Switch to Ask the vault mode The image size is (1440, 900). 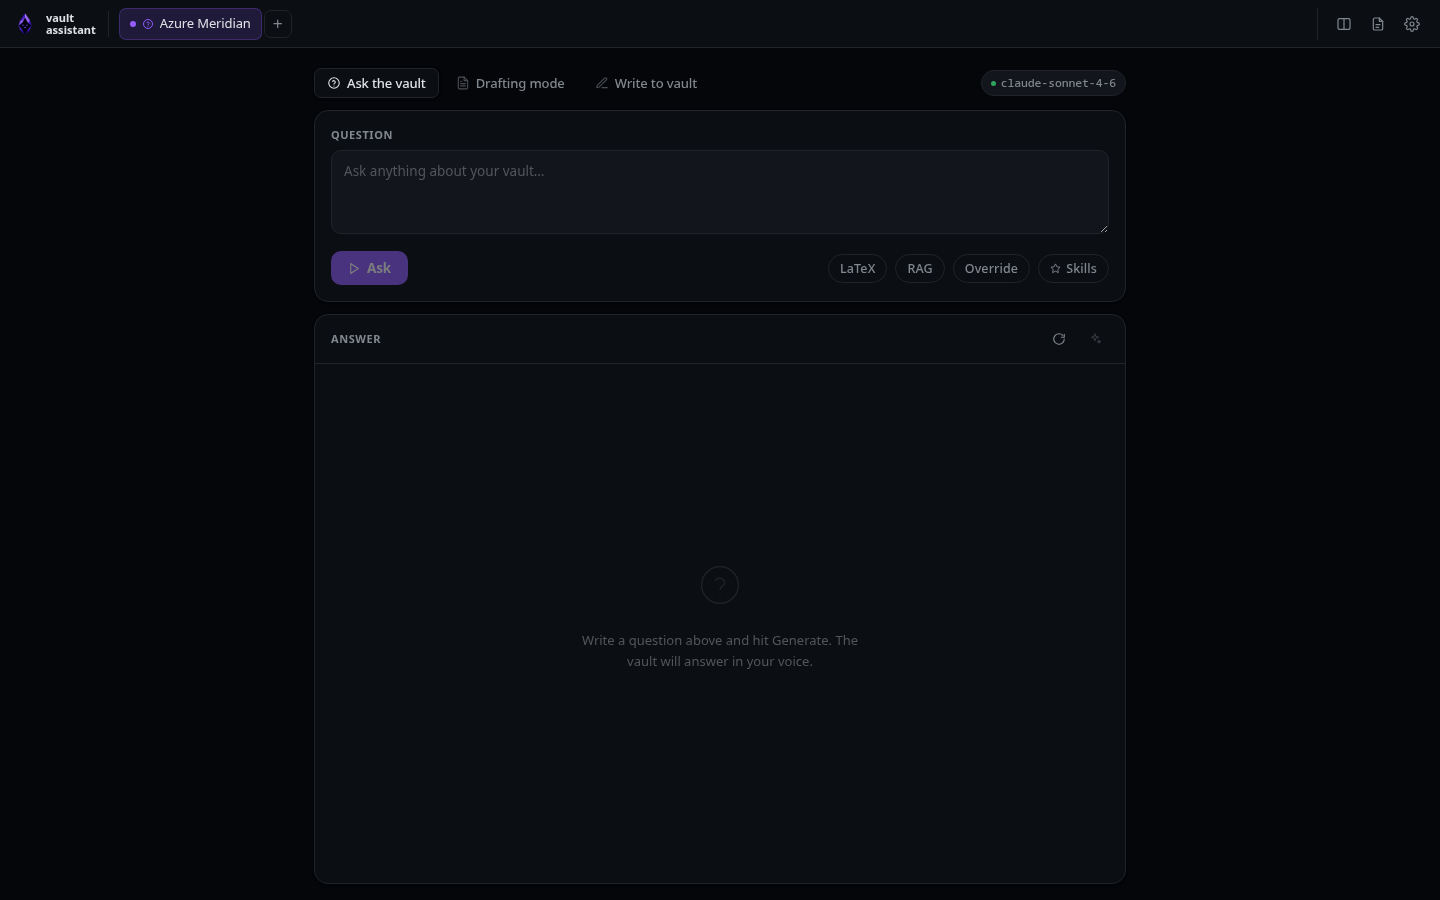pyautogui.click(x=377, y=83)
